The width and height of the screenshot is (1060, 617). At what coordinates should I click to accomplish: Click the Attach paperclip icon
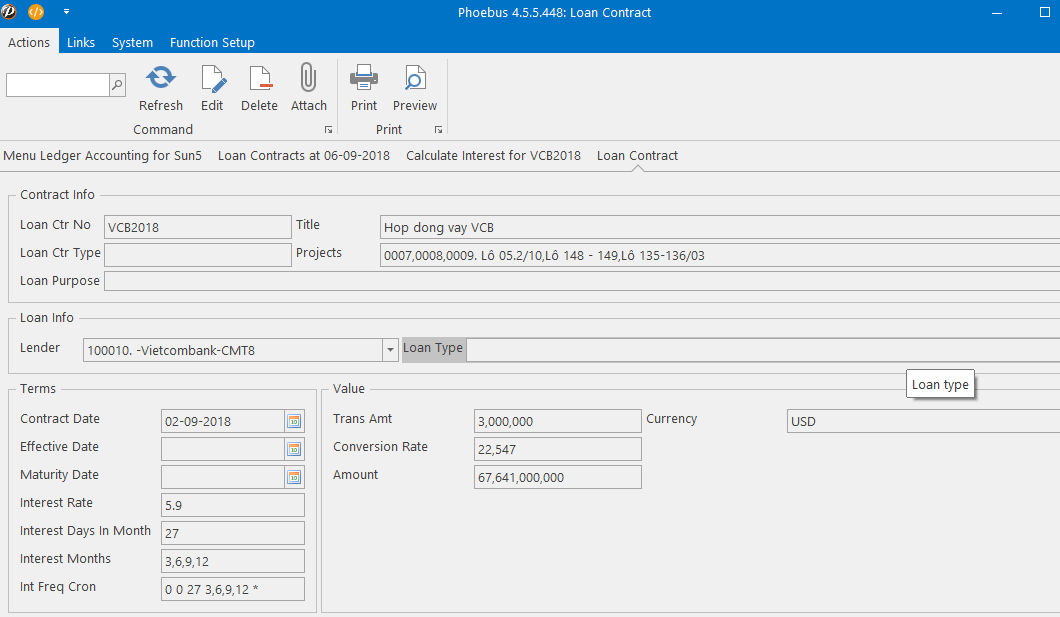[x=308, y=79]
